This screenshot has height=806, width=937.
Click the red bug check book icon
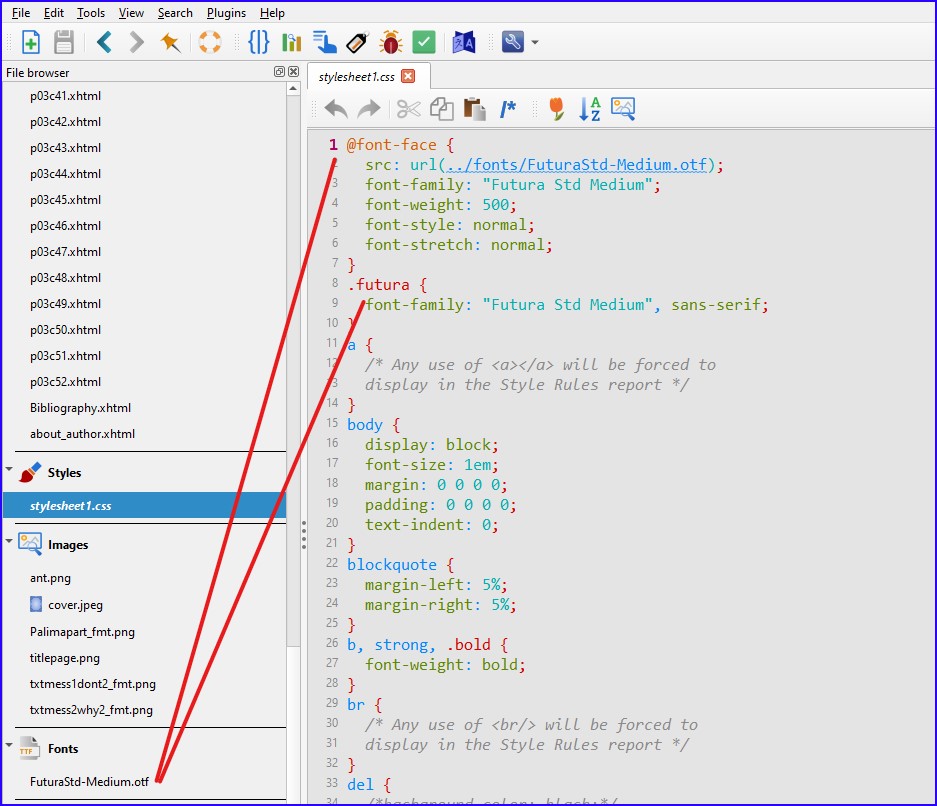[390, 42]
